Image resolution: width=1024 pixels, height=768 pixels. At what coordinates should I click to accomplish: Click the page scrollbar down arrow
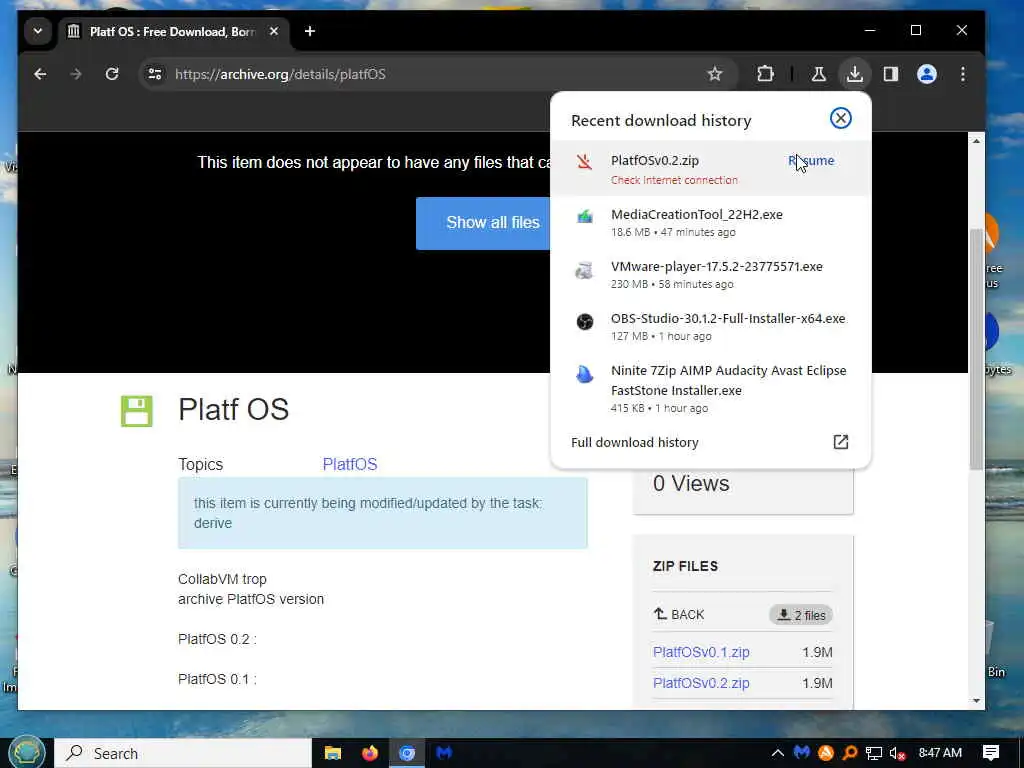coord(976,700)
